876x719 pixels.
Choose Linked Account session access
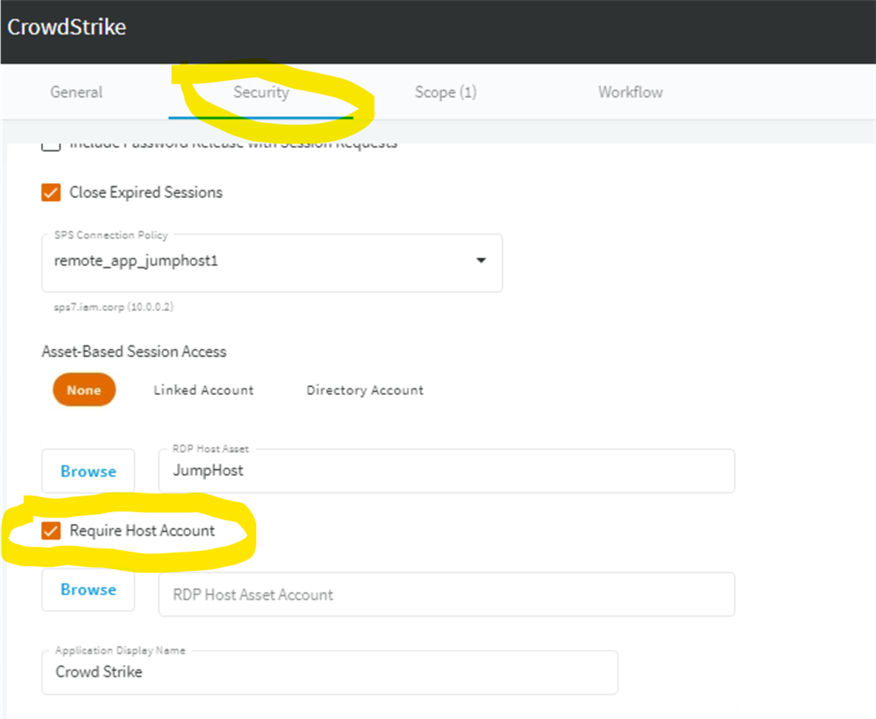point(203,390)
